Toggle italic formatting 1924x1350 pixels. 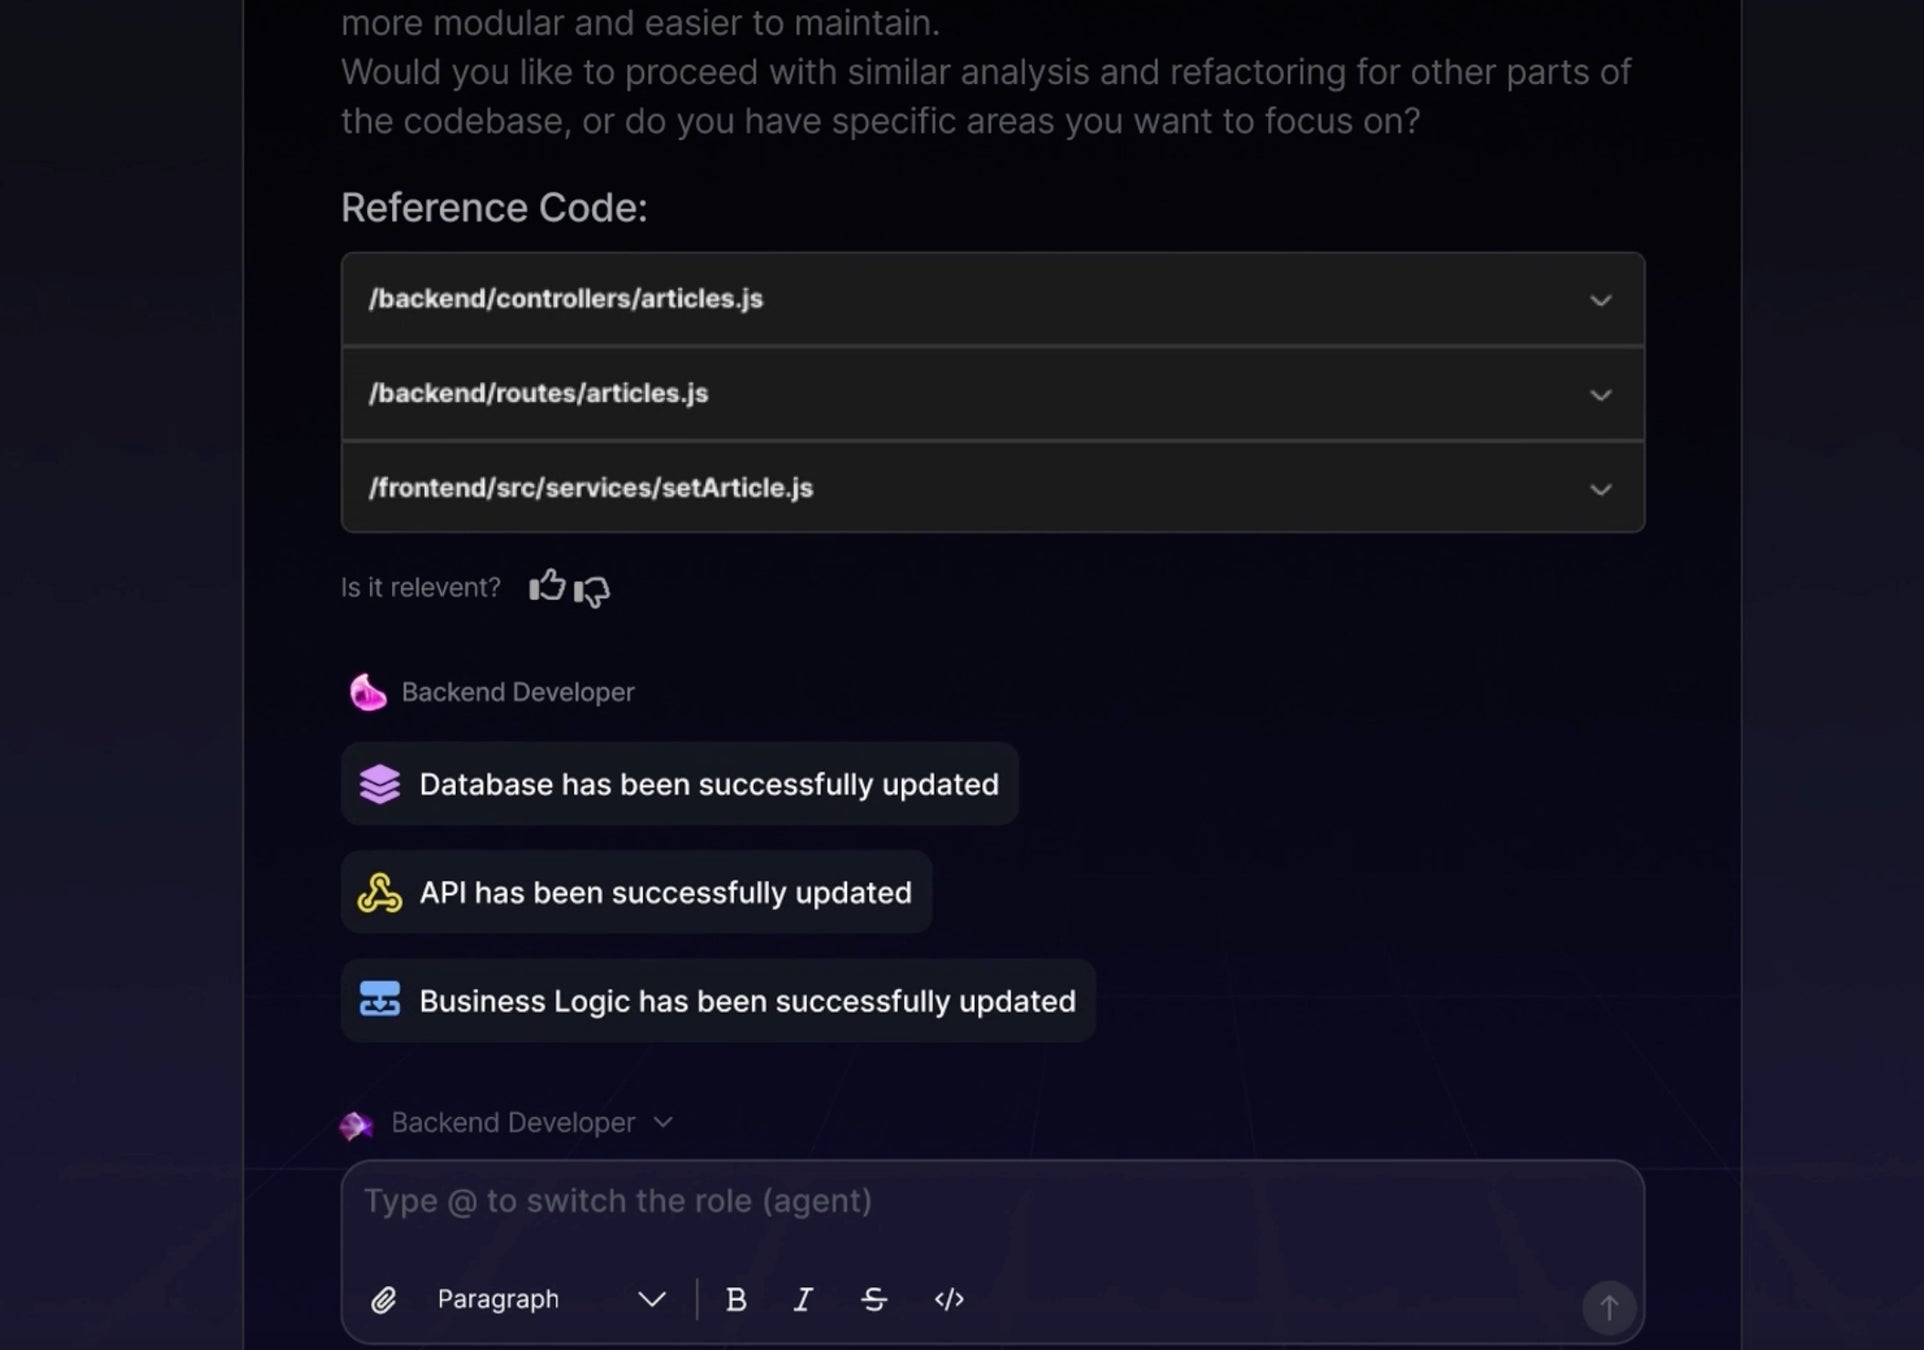pyautogui.click(x=803, y=1299)
